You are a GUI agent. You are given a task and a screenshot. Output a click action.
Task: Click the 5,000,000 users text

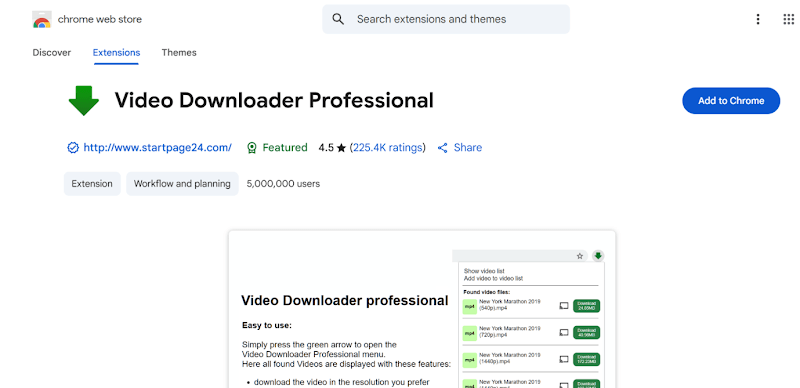tap(283, 184)
